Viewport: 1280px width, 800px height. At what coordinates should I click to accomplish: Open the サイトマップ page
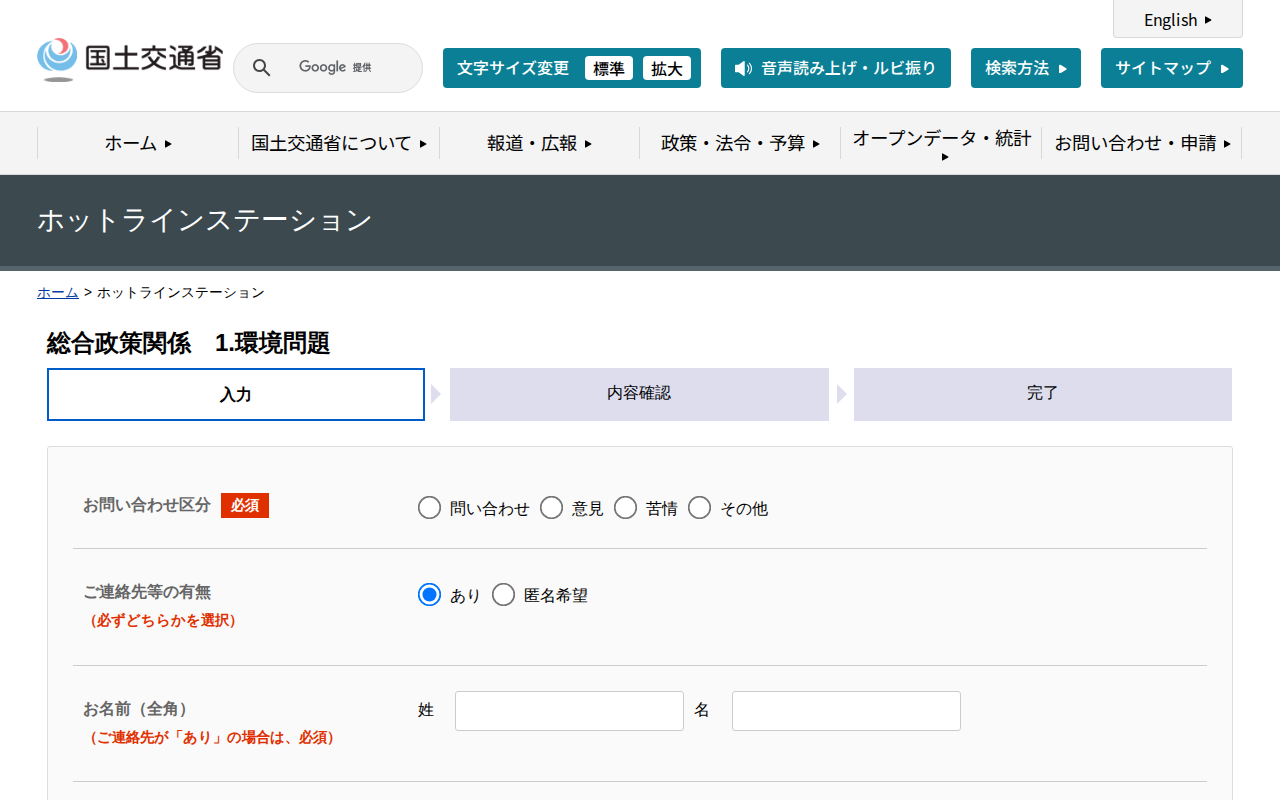[1171, 68]
